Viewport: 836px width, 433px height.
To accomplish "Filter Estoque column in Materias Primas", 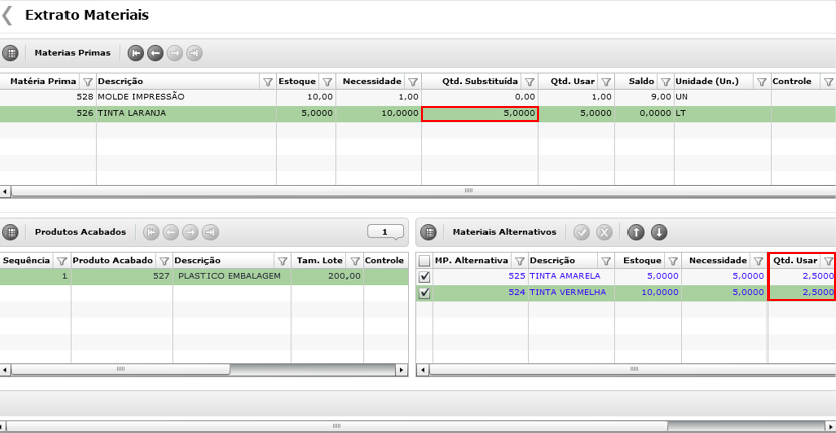I will point(327,82).
